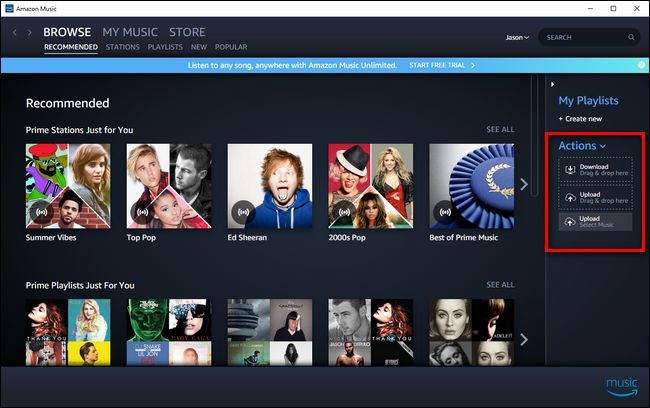Open the Top Pop station thumbnail
Image resolution: width=650 pixels, height=408 pixels.
point(169,186)
